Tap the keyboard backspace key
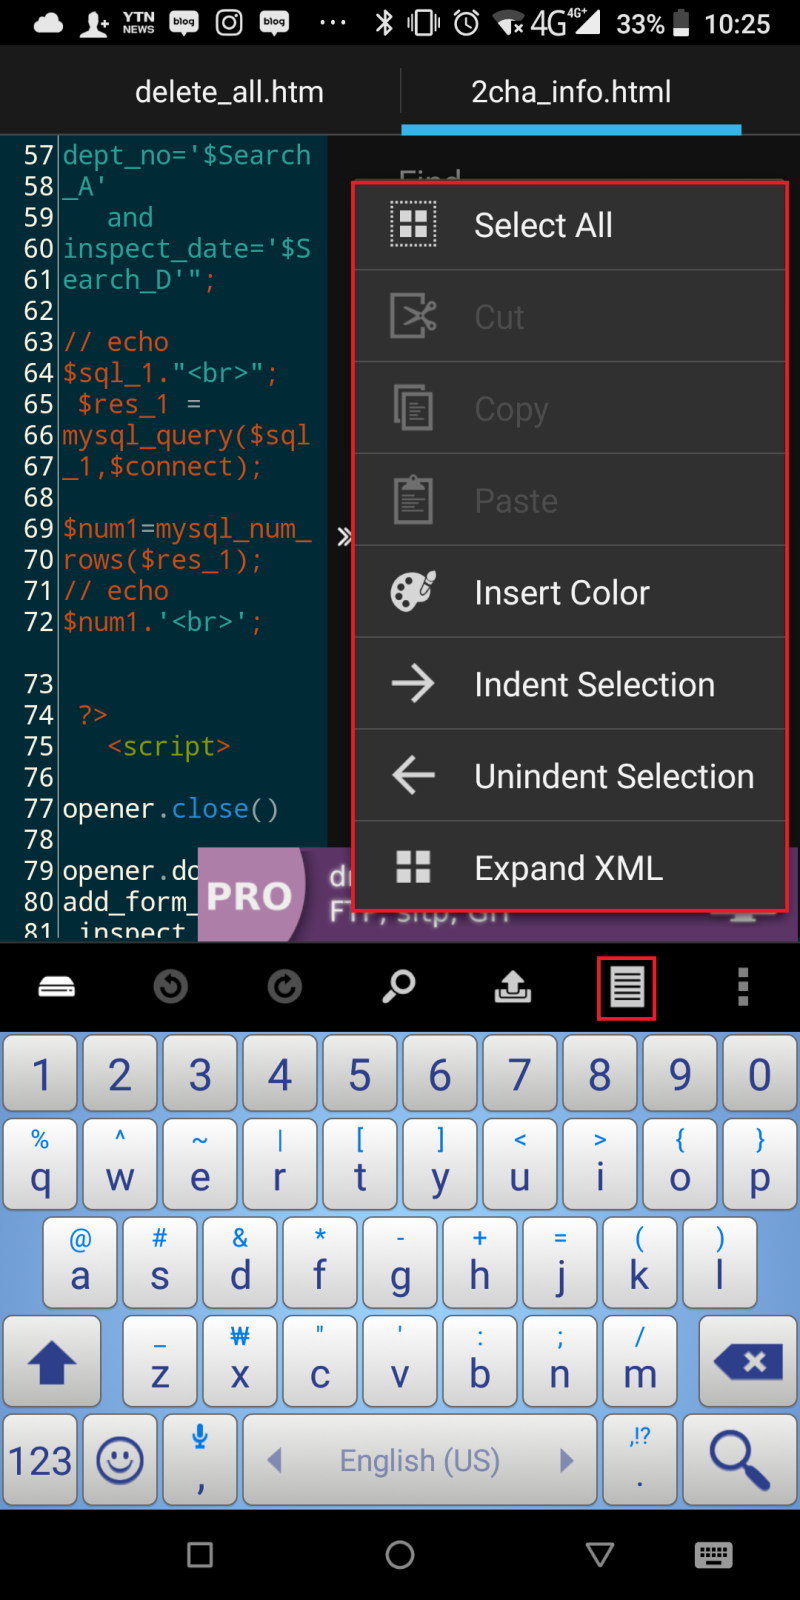 748,1362
